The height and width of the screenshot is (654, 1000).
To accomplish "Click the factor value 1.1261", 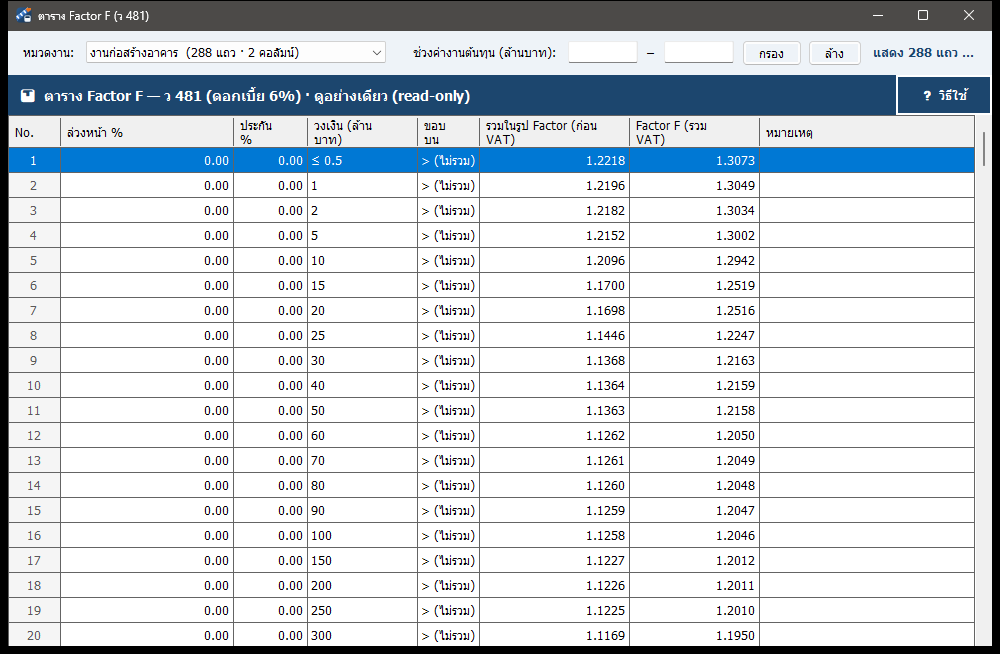I will (x=554, y=461).
